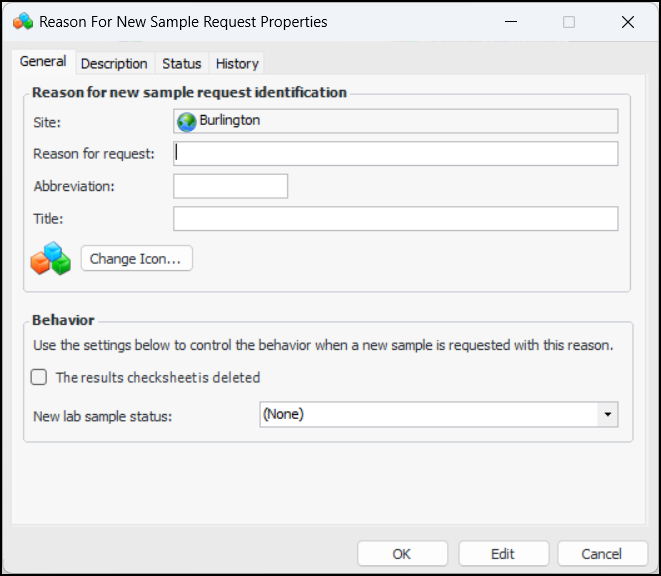This screenshot has width=661, height=576.
Task: Enable the results checksheet is deleted checkbox
Action: 39,377
